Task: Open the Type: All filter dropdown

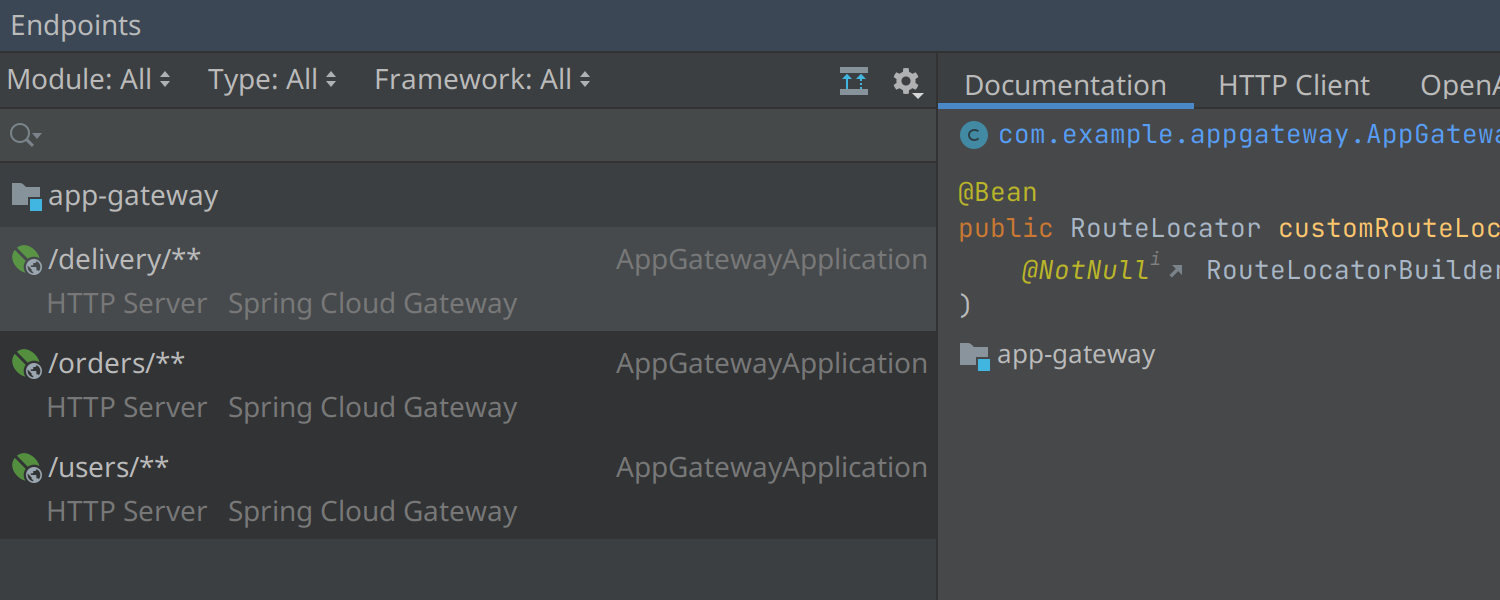Action: [272, 80]
